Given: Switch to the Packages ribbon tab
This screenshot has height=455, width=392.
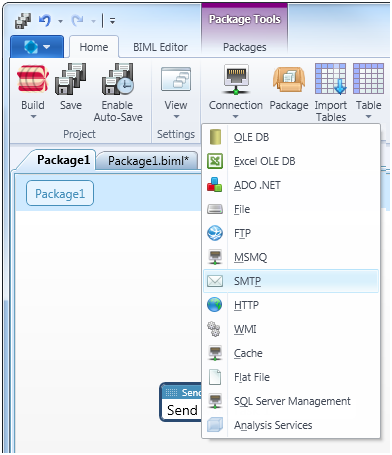Looking at the screenshot, I should 245,47.
